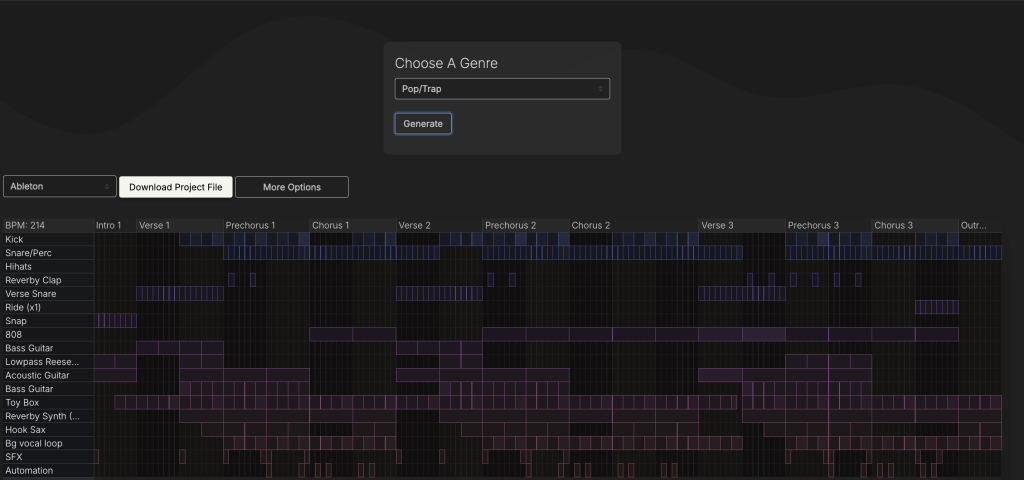Click the Generate button
Screen dimensions: 1024x480
423,123
